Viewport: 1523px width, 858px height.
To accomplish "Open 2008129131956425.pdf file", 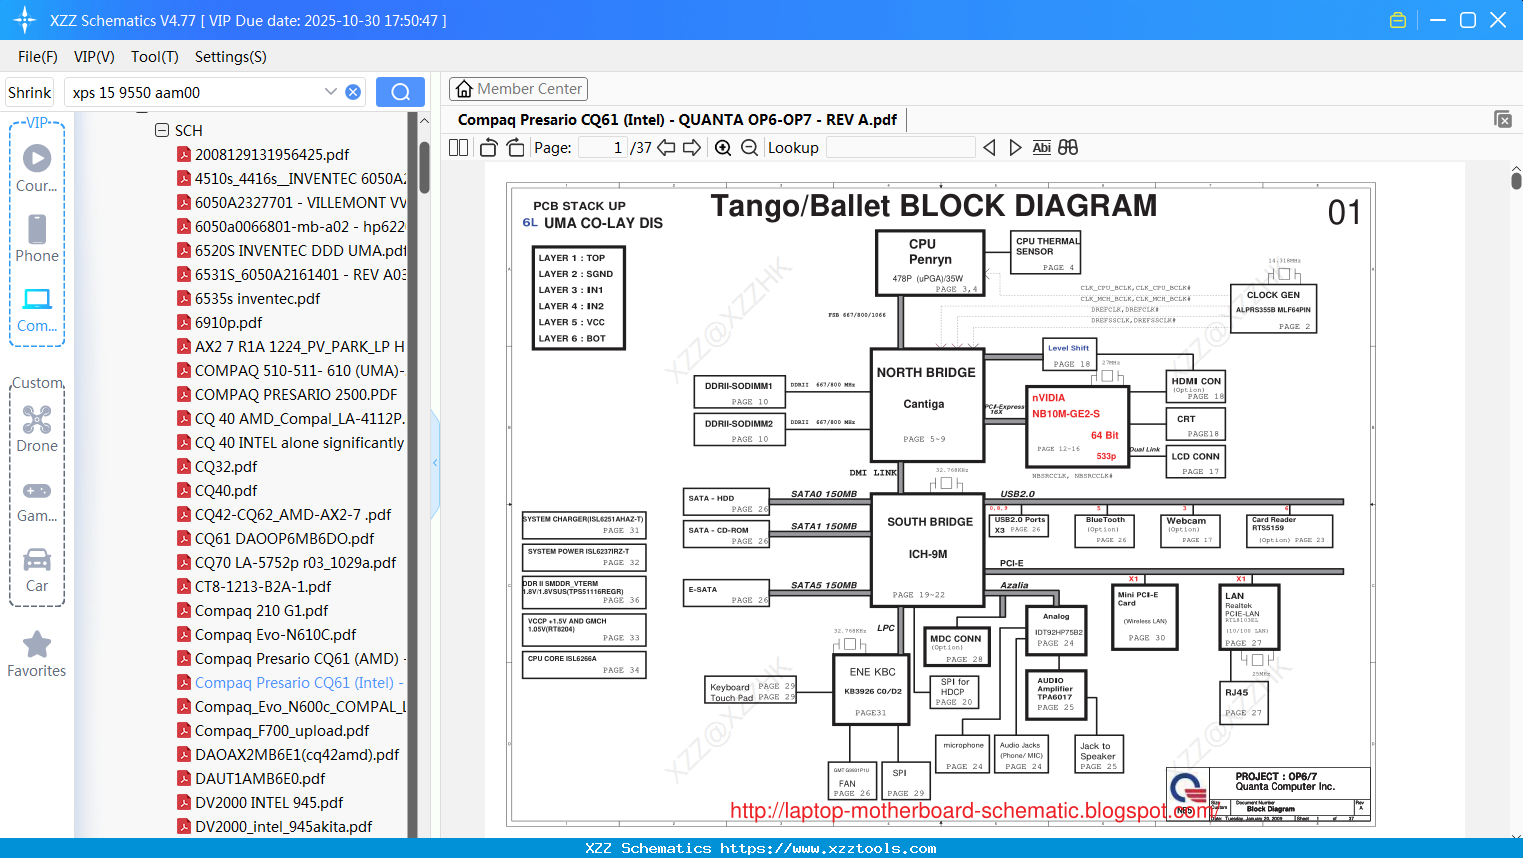I will (x=272, y=154).
